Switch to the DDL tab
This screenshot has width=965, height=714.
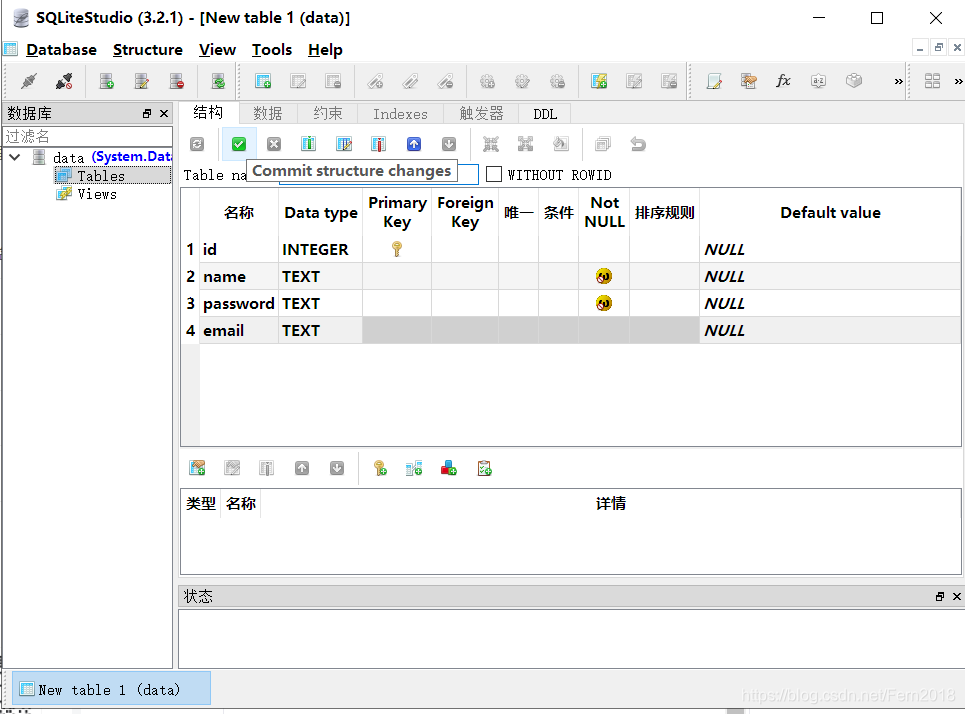(545, 114)
